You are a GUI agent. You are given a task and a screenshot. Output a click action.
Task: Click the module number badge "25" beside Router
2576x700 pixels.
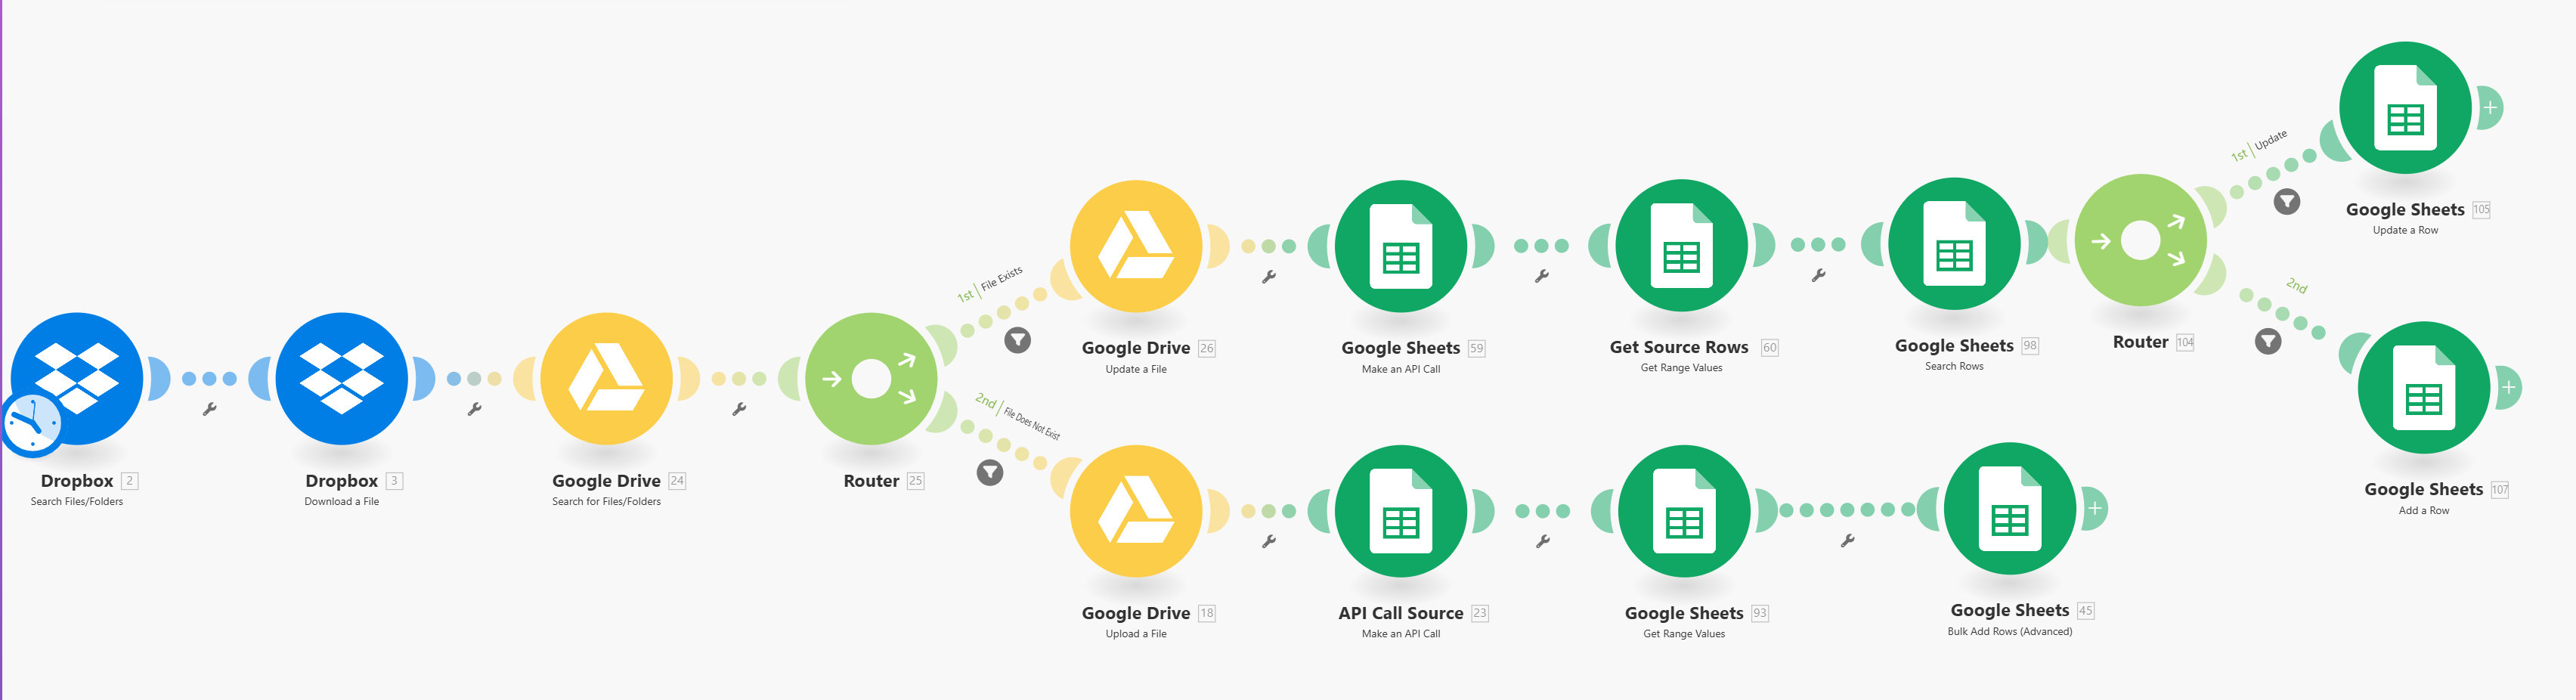915,481
